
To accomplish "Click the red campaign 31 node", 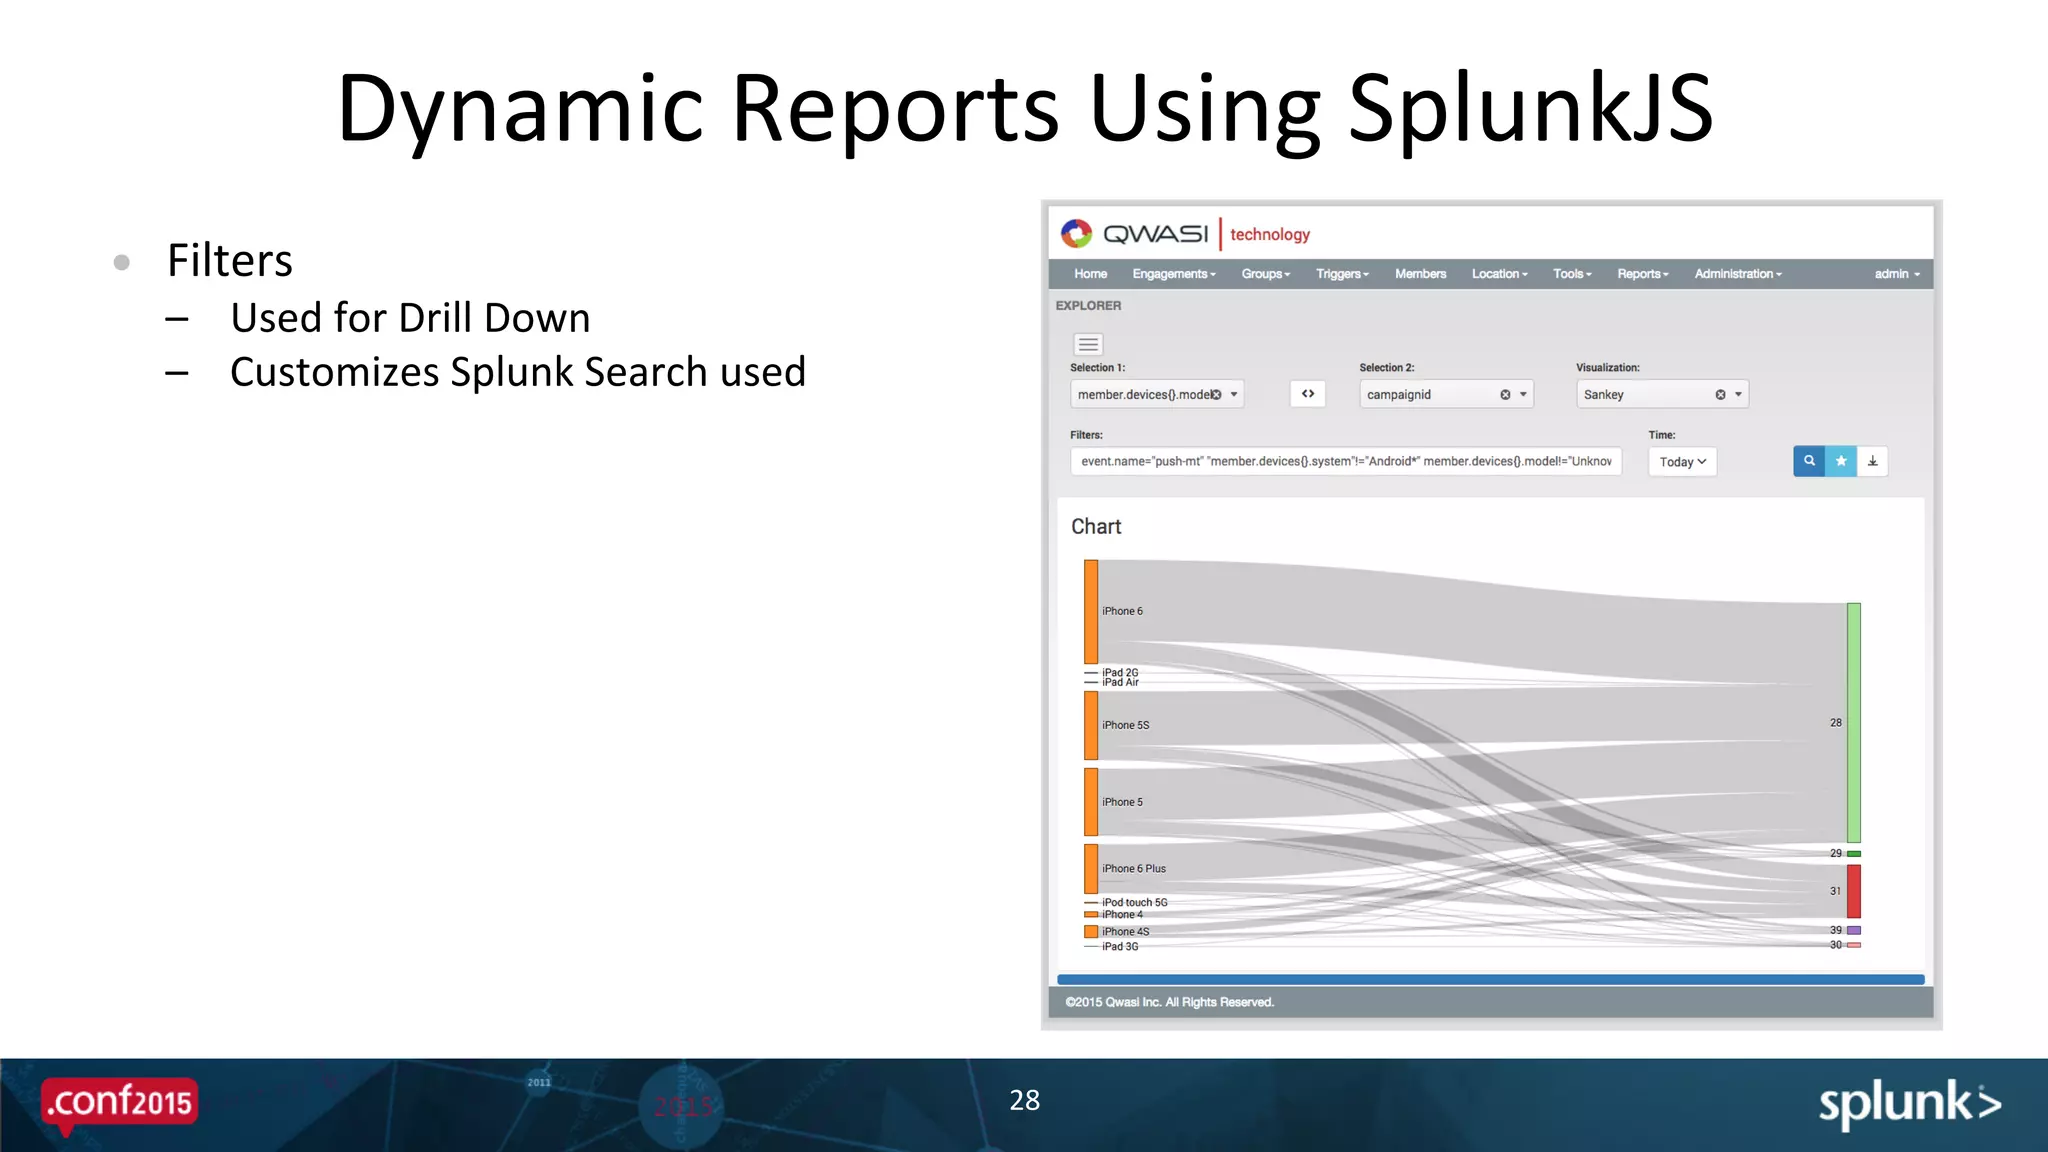I will pyautogui.click(x=1854, y=892).
